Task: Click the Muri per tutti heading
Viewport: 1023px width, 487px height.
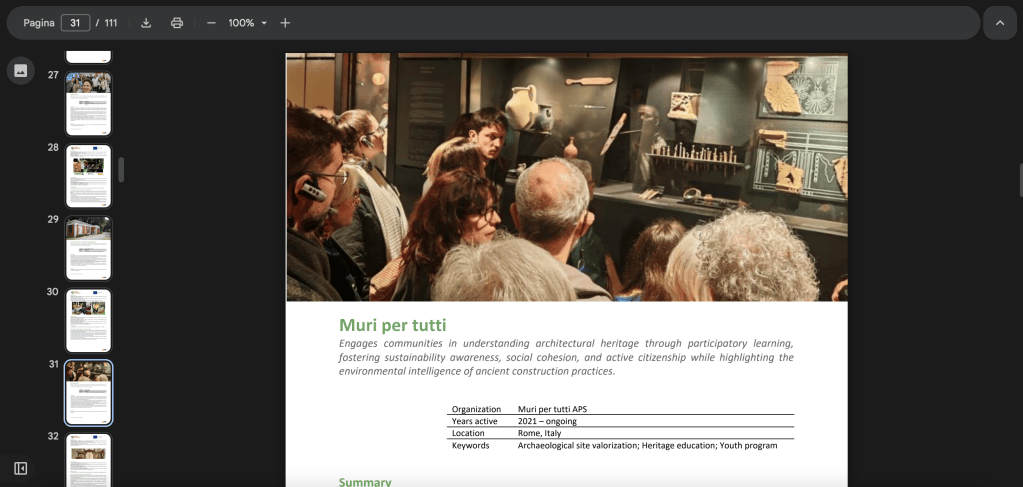Action: tap(393, 324)
